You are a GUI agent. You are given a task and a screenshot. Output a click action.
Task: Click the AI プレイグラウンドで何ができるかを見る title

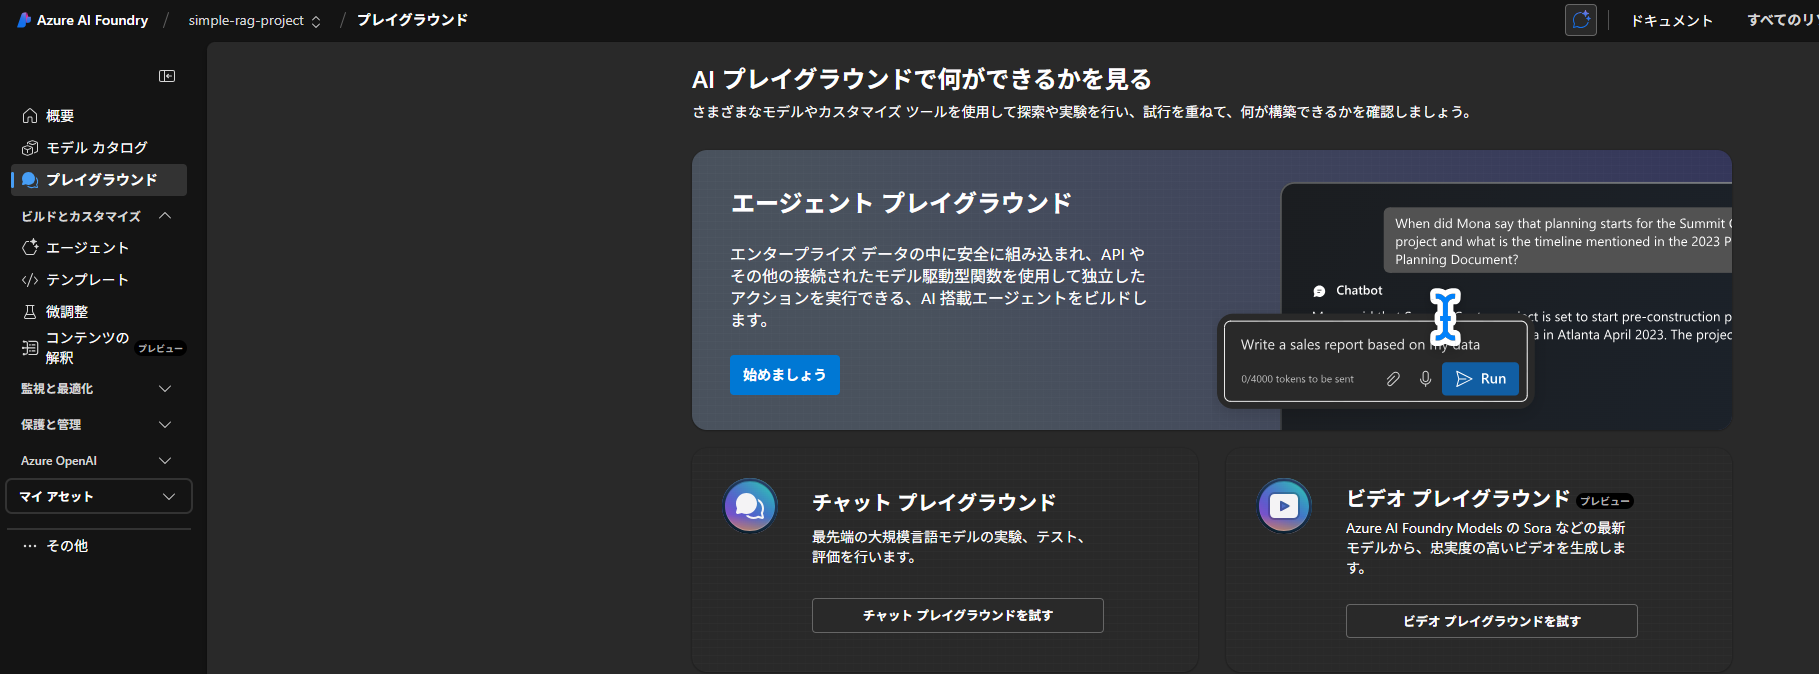point(922,79)
